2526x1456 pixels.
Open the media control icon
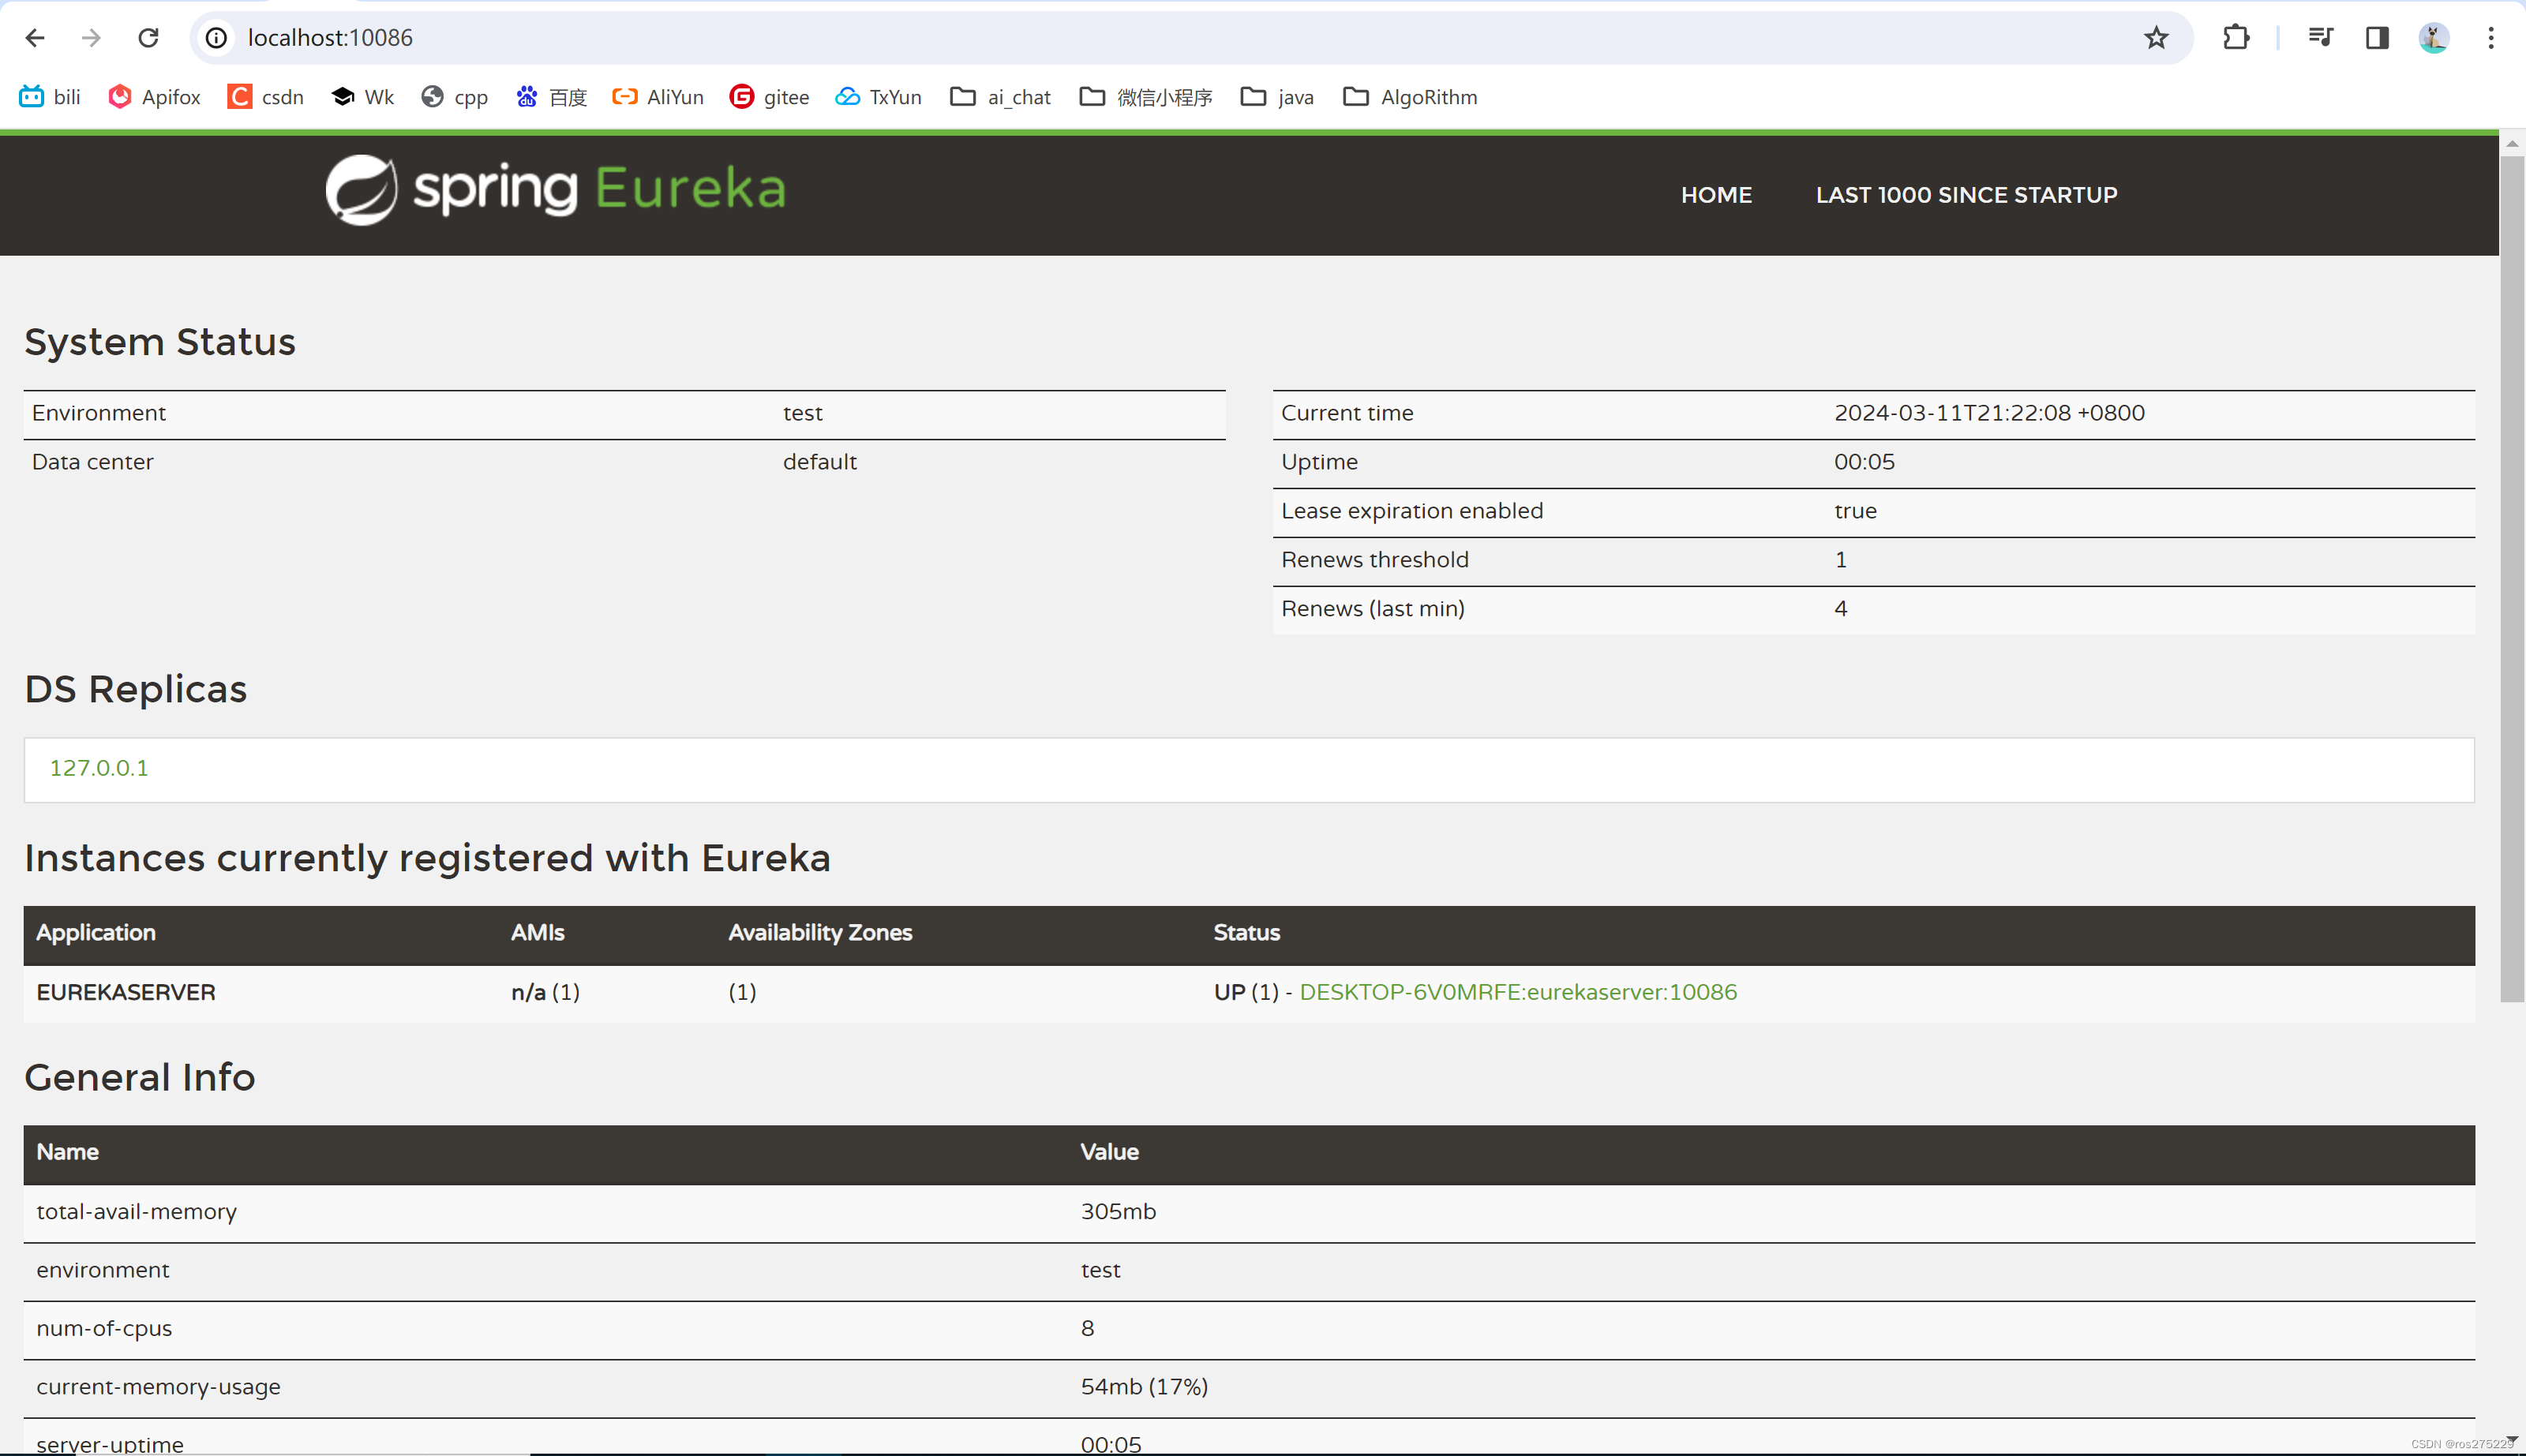click(2320, 38)
